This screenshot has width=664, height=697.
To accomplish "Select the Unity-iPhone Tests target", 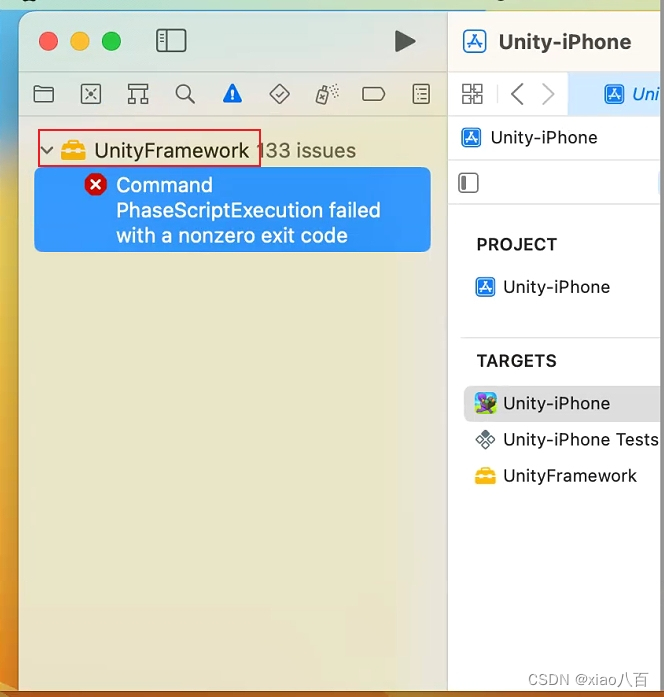I will click(567, 440).
